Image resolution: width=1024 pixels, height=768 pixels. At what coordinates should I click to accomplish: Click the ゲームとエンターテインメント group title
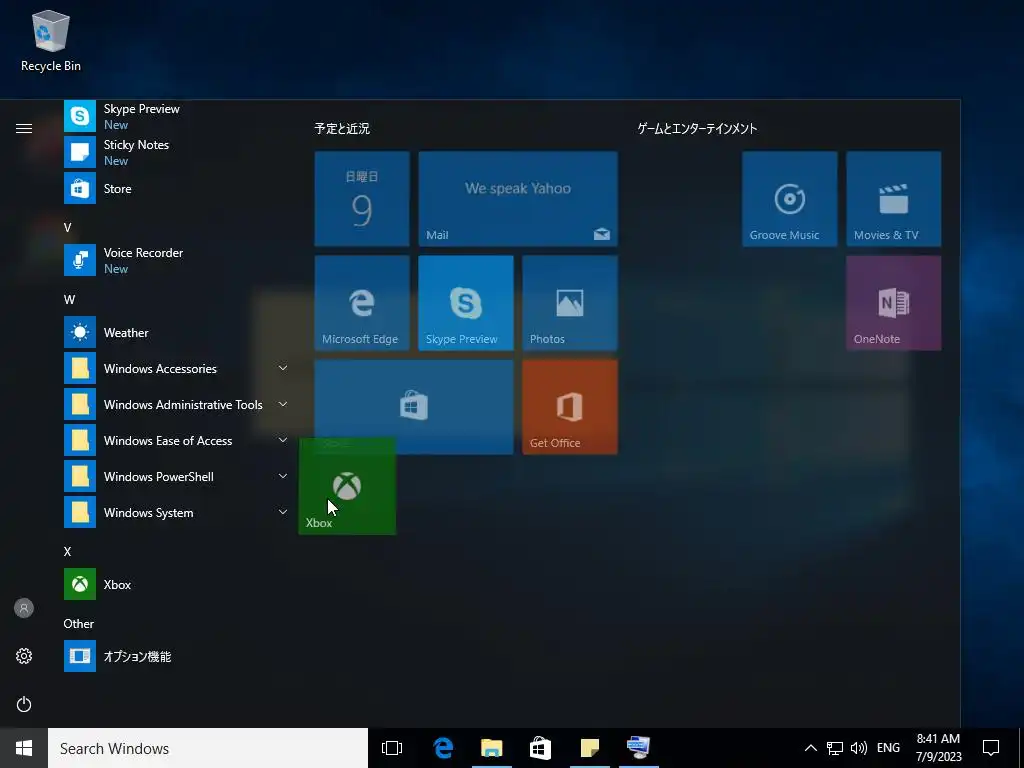pyautogui.click(x=697, y=129)
